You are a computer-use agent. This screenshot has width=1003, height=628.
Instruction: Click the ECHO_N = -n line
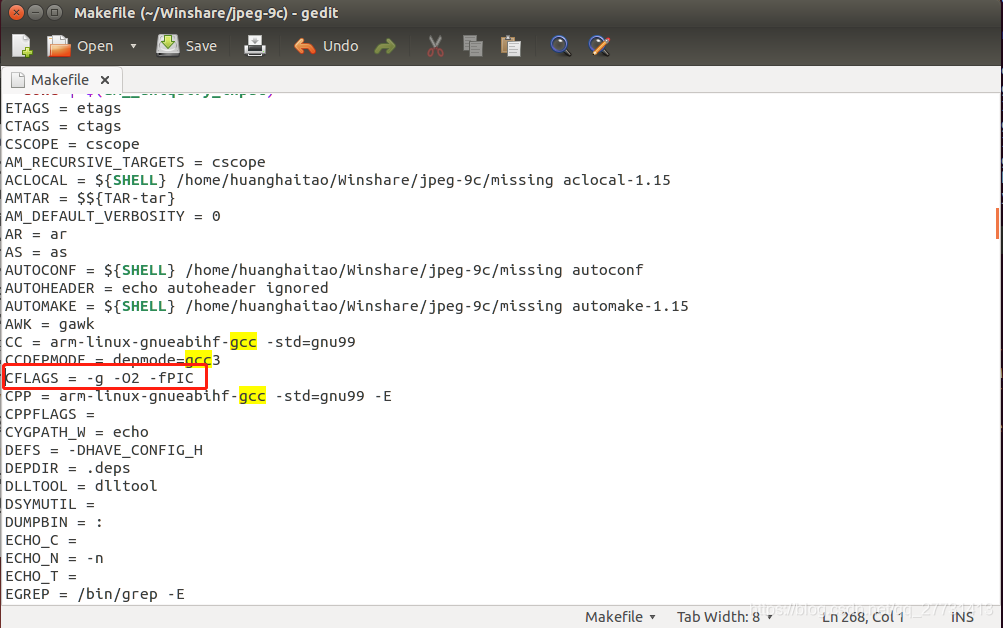pos(54,558)
